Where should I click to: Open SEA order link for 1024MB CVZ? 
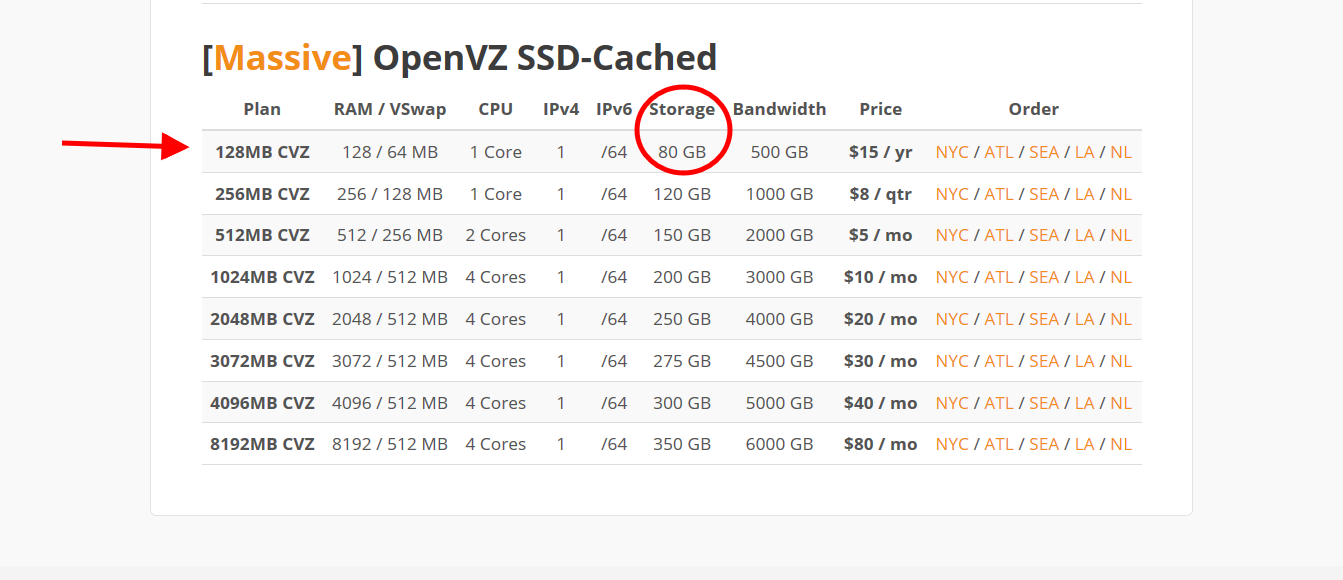coord(1043,277)
